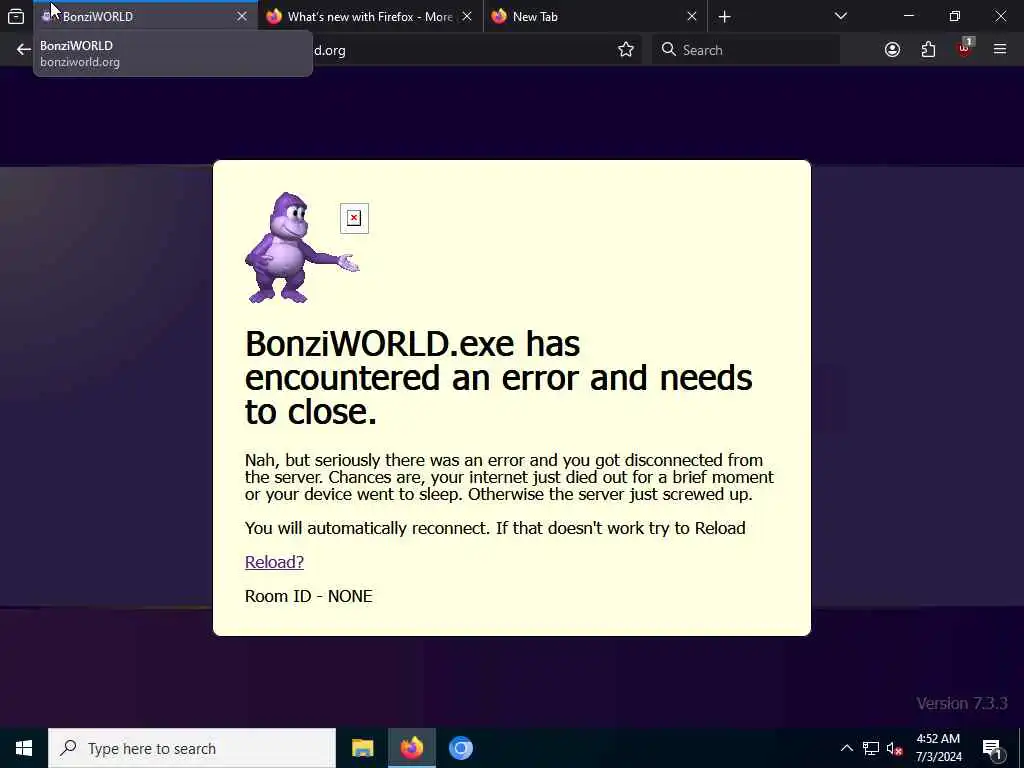Image resolution: width=1024 pixels, height=768 pixels.
Task: Open the network status tray icon
Action: [x=871, y=748]
